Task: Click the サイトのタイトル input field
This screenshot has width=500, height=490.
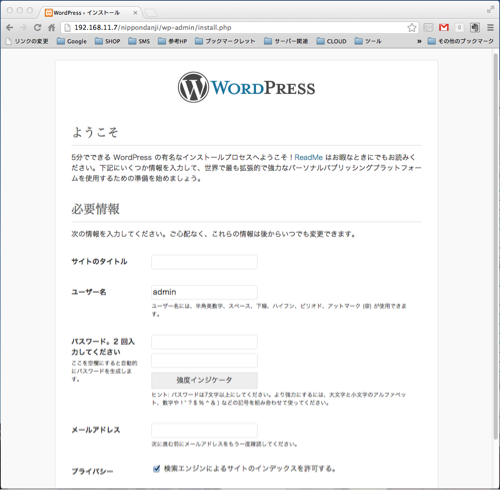Action: (204, 262)
